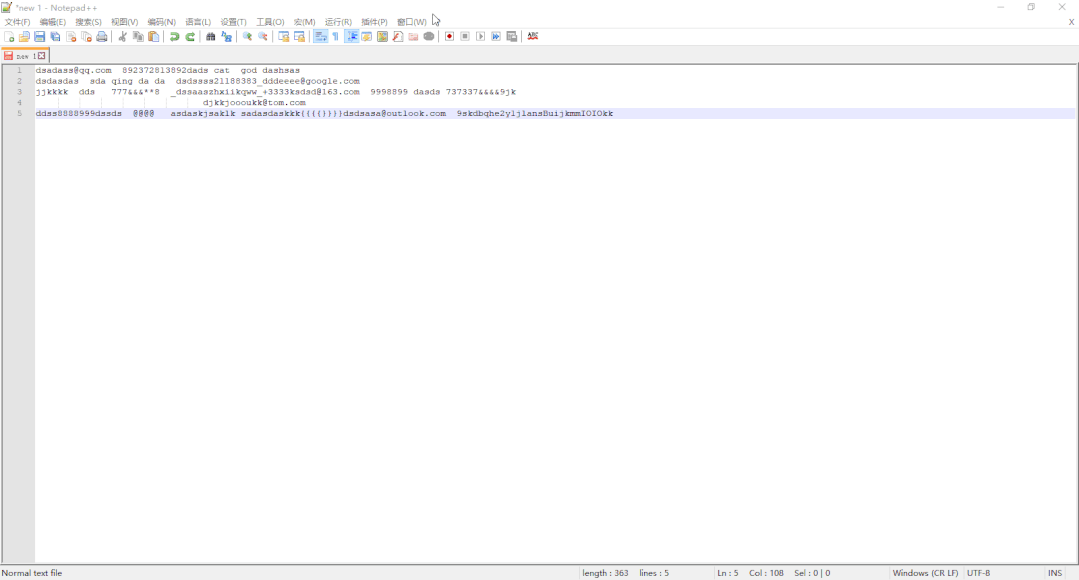Toggle Show all characters pilcrow button
Screen dimensions: 1079x580
coord(336,36)
